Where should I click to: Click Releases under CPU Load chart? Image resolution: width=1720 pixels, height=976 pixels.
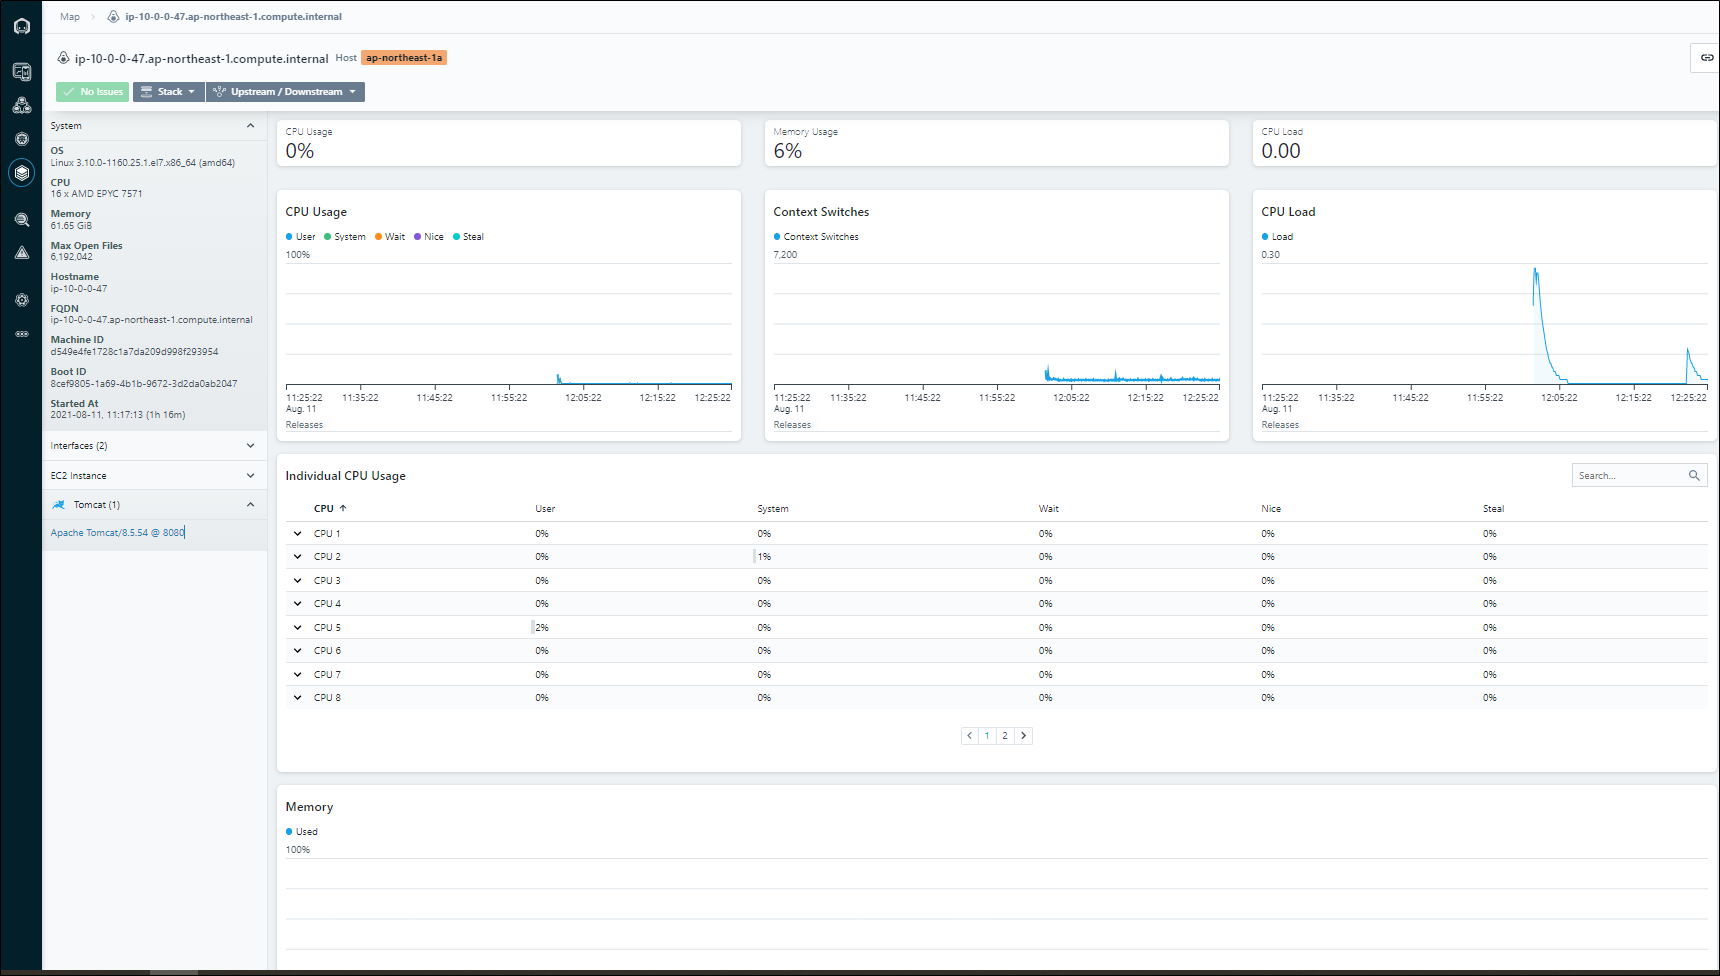(x=1280, y=425)
